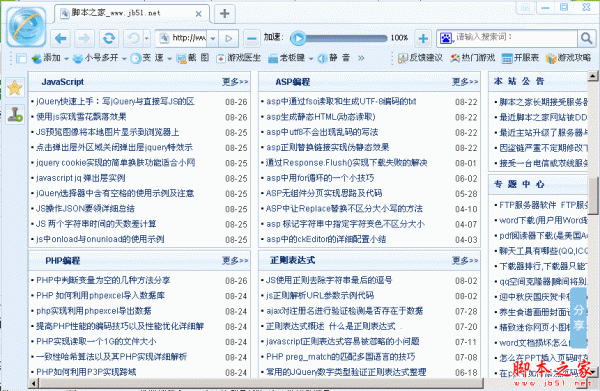Open a new tab with plus button

[x=225, y=14]
